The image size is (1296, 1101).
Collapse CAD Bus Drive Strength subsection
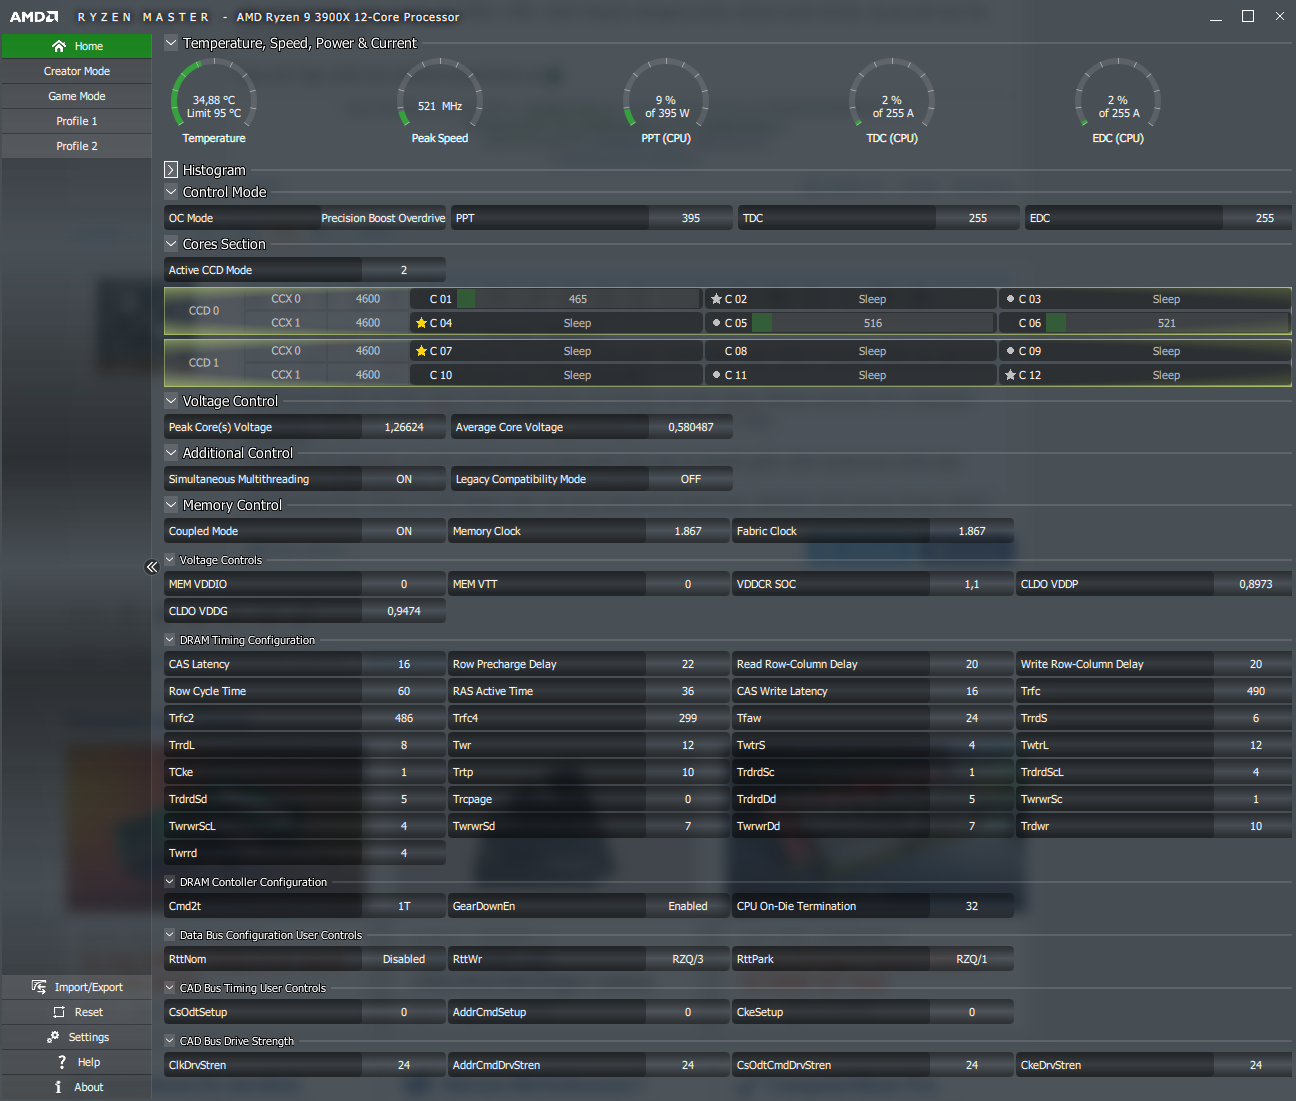(x=170, y=1041)
